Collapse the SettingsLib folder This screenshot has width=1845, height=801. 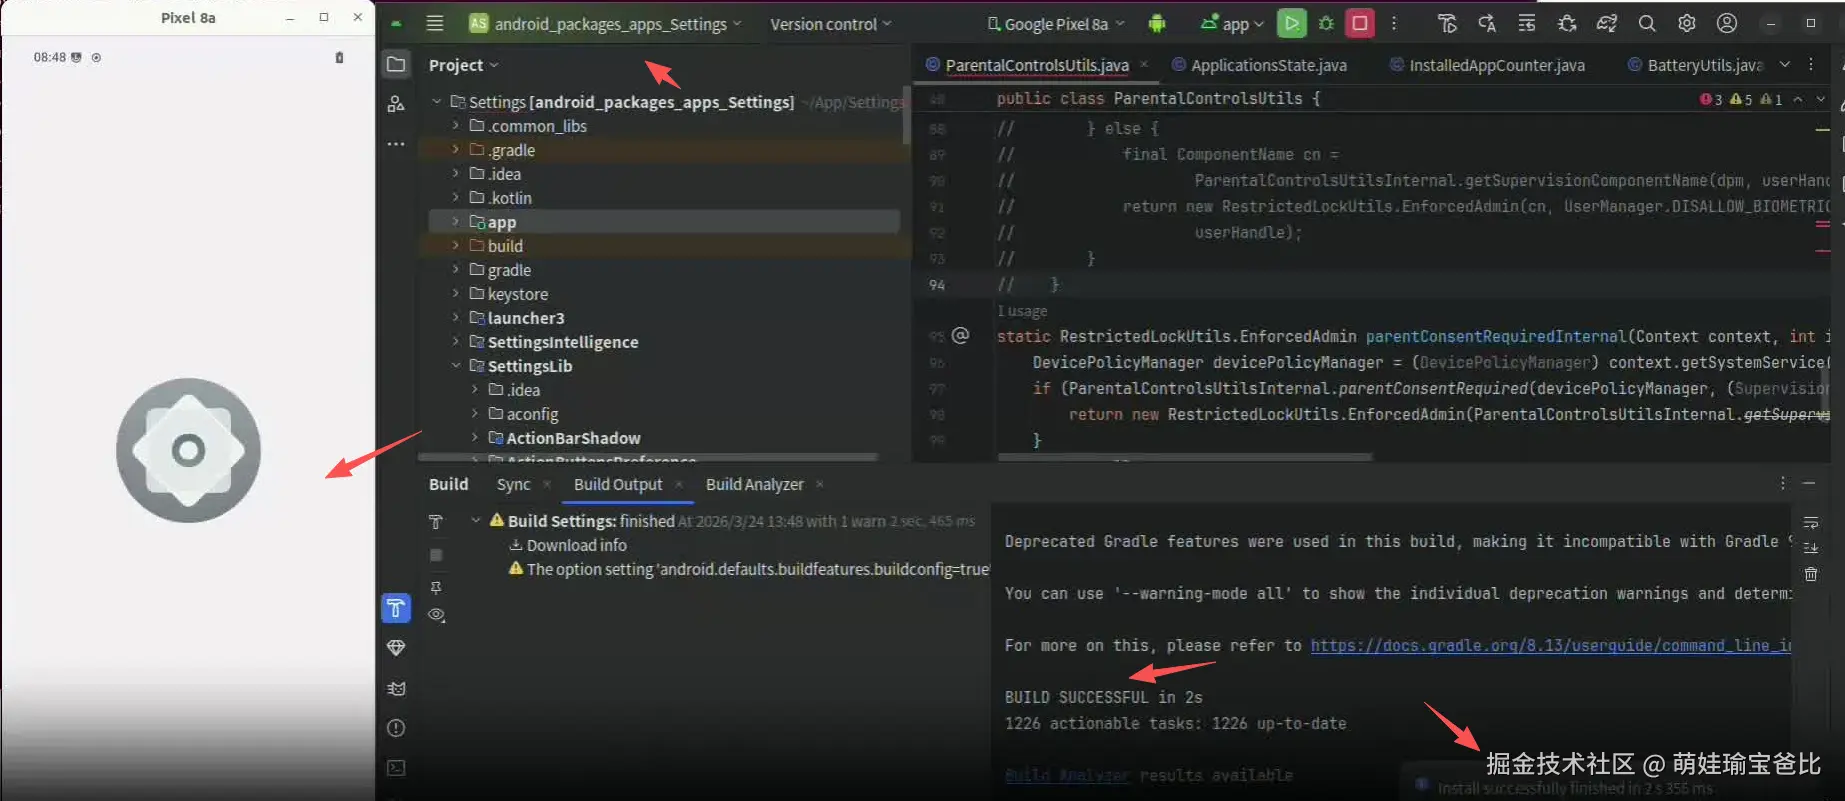click(x=456, y=366)
